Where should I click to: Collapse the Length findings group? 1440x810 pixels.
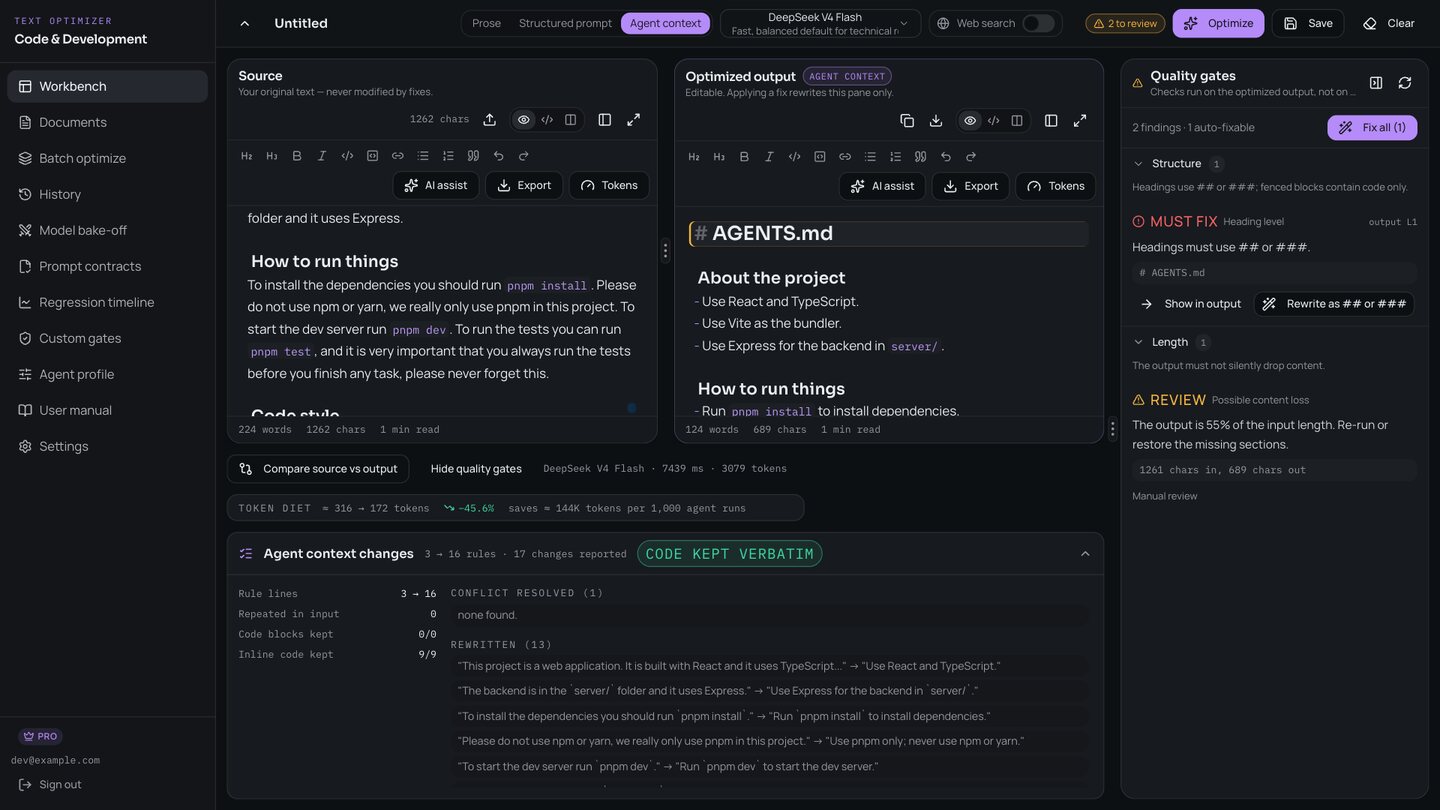coord(1138,342)
